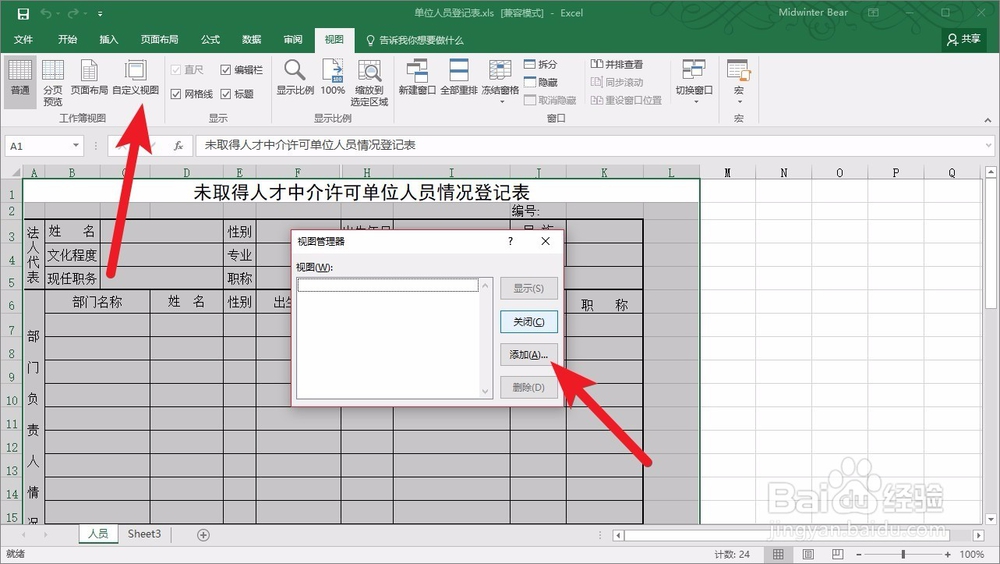Open a New Window (新建窗口)
Screen dimensions: 1000x564
point(417,77)
